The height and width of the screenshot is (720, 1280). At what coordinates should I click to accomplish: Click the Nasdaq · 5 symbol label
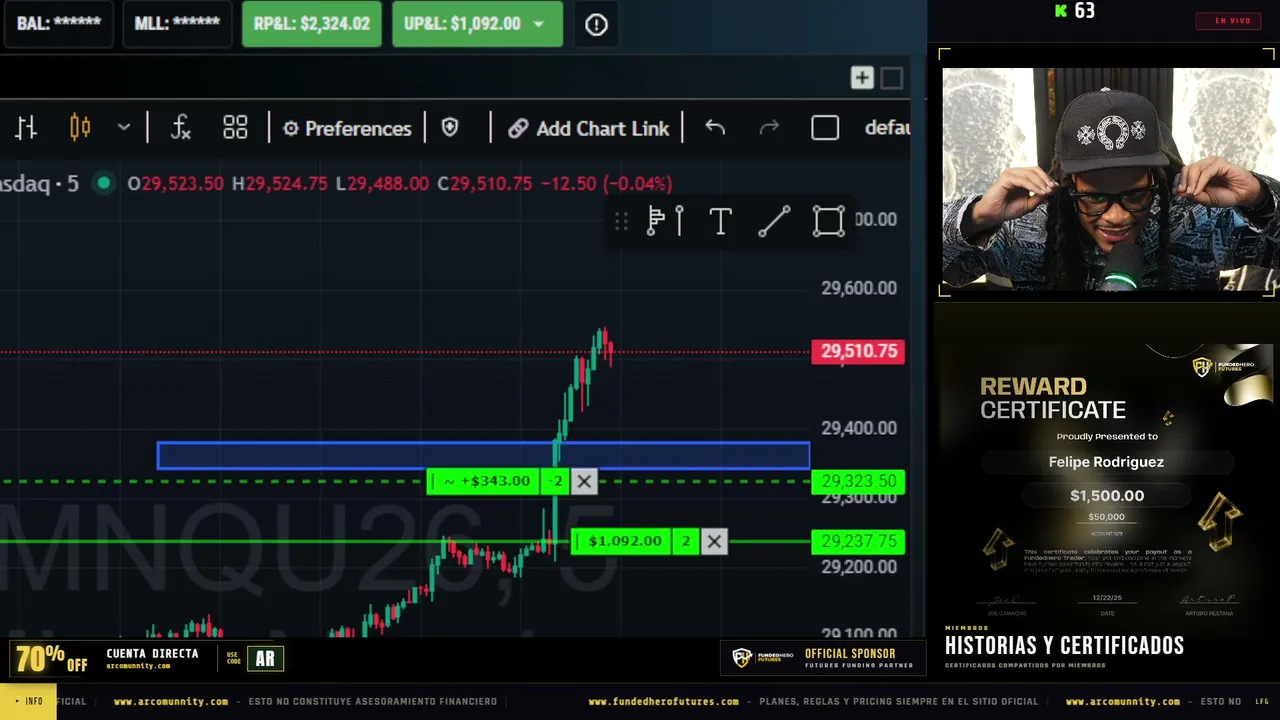(40, 184)
